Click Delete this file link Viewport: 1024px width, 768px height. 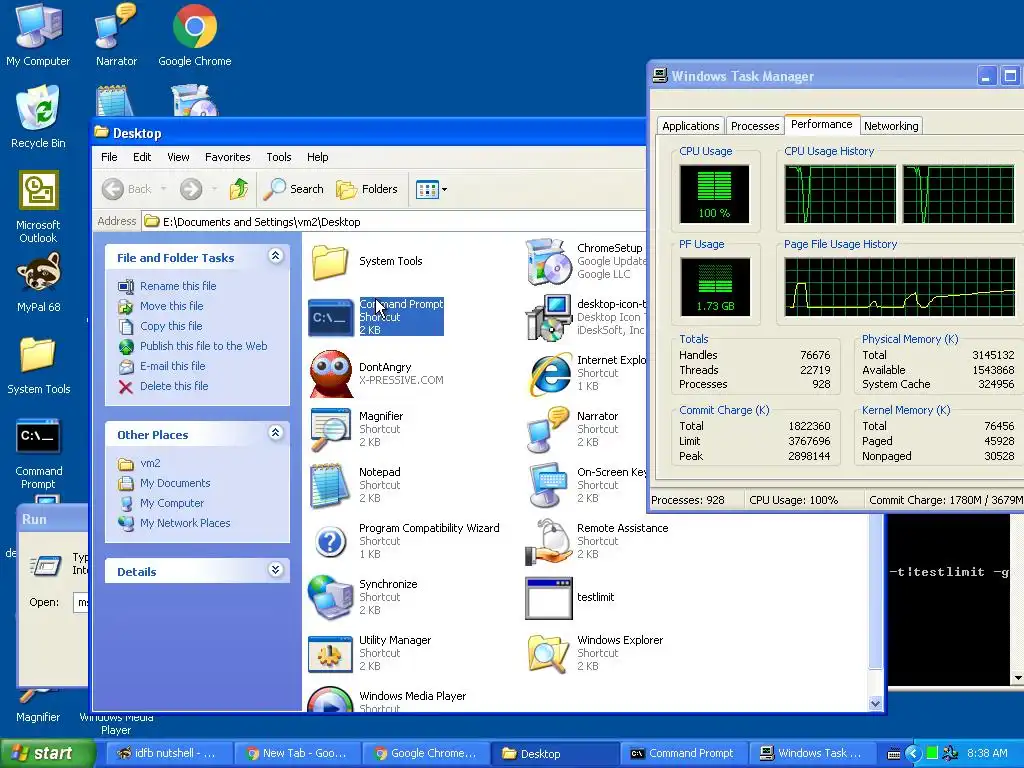(174, 386)
